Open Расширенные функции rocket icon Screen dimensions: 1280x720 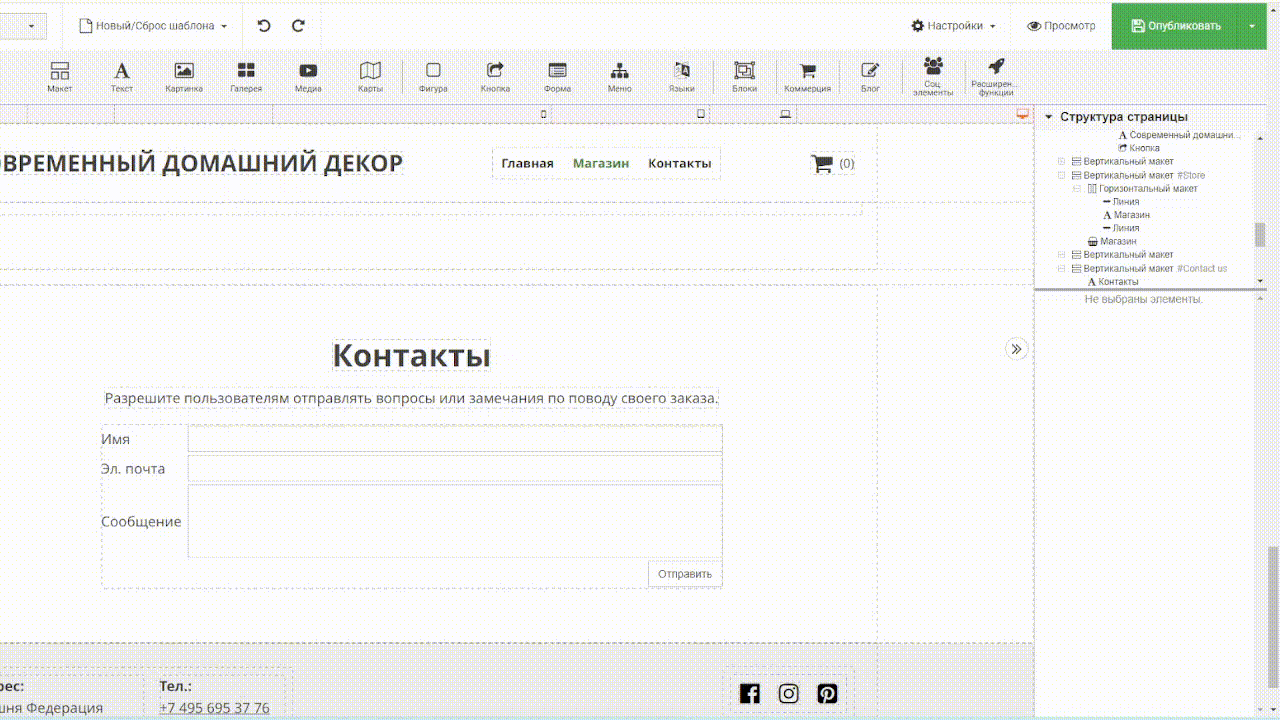995,76
